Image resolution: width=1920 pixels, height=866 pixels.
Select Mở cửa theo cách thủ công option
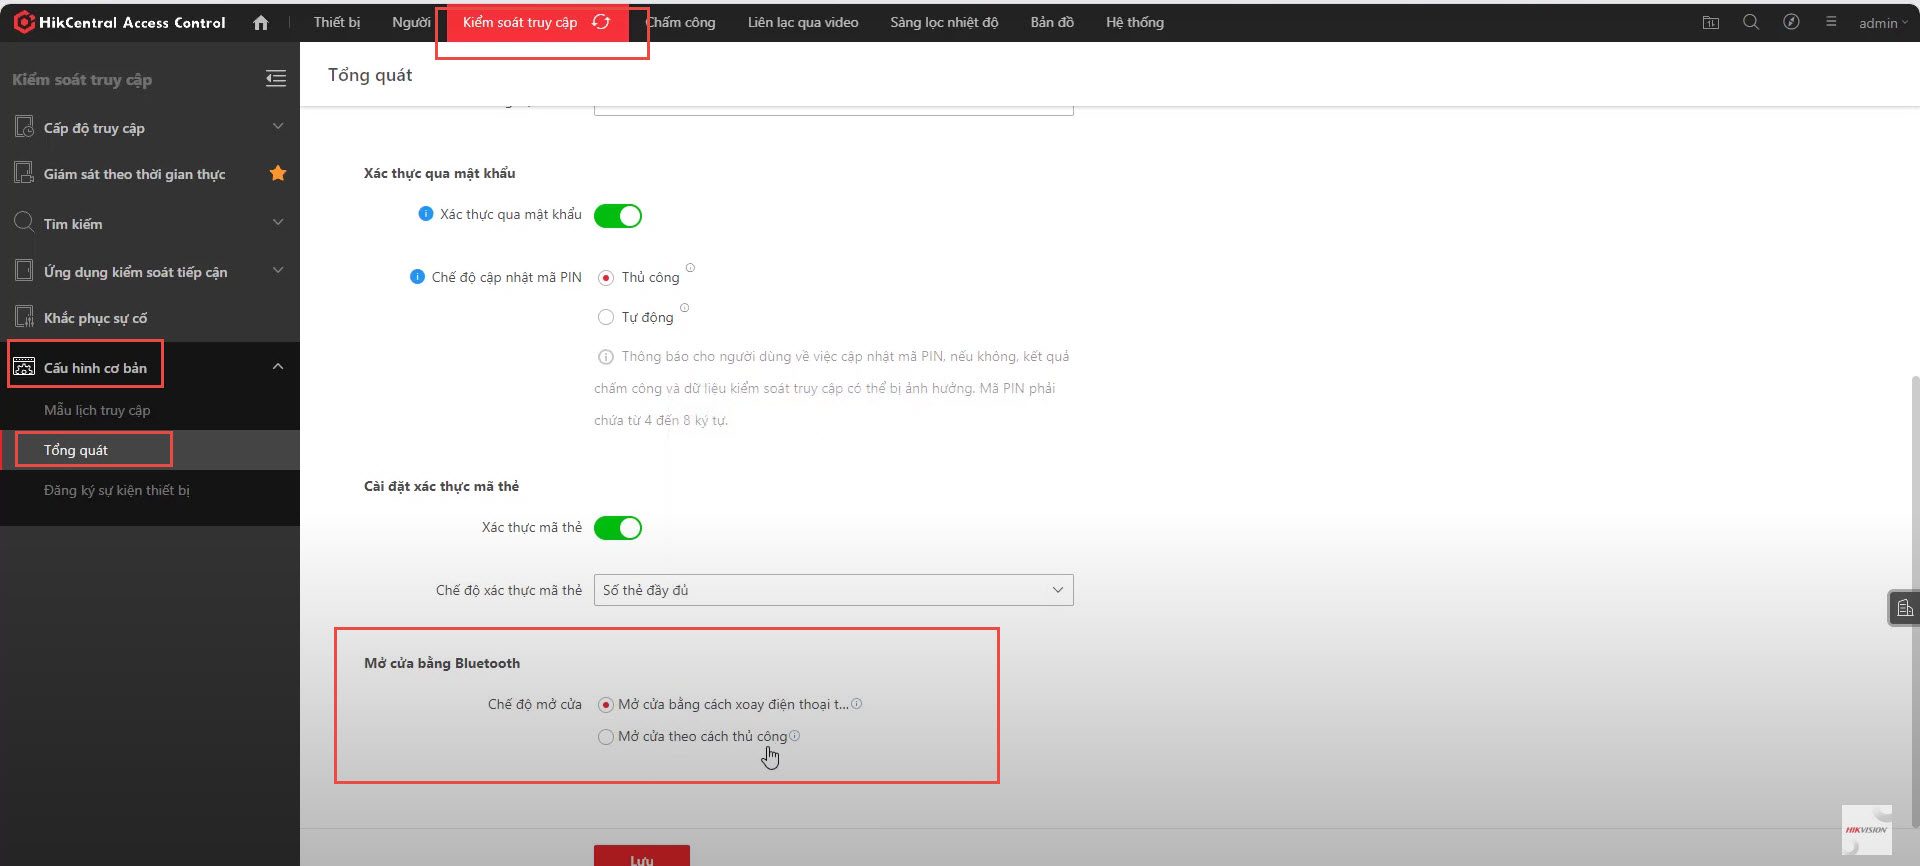tap(606, 737)
